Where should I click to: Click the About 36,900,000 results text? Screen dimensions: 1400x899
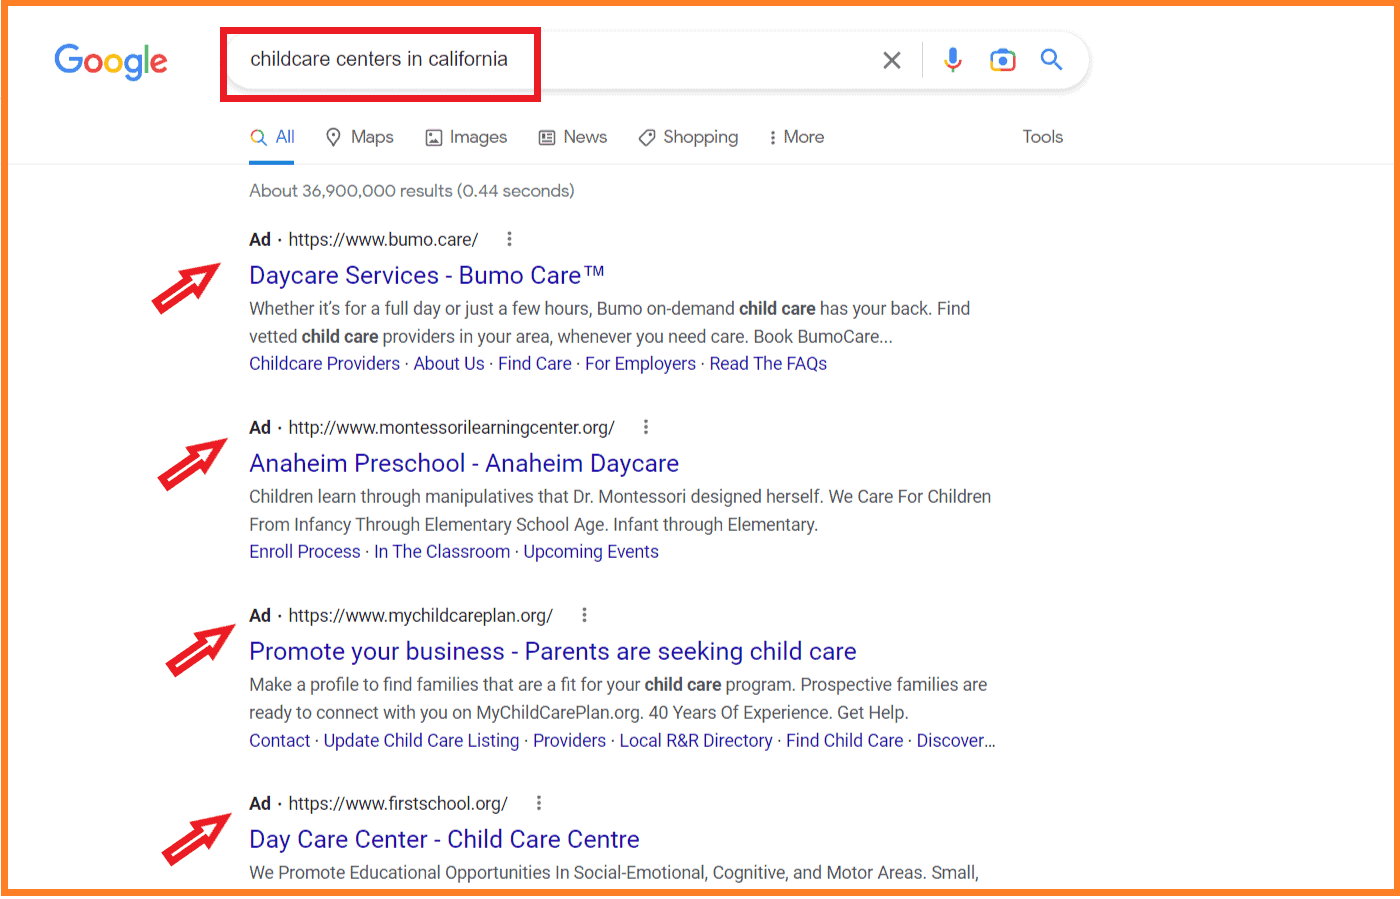[412, 191]
